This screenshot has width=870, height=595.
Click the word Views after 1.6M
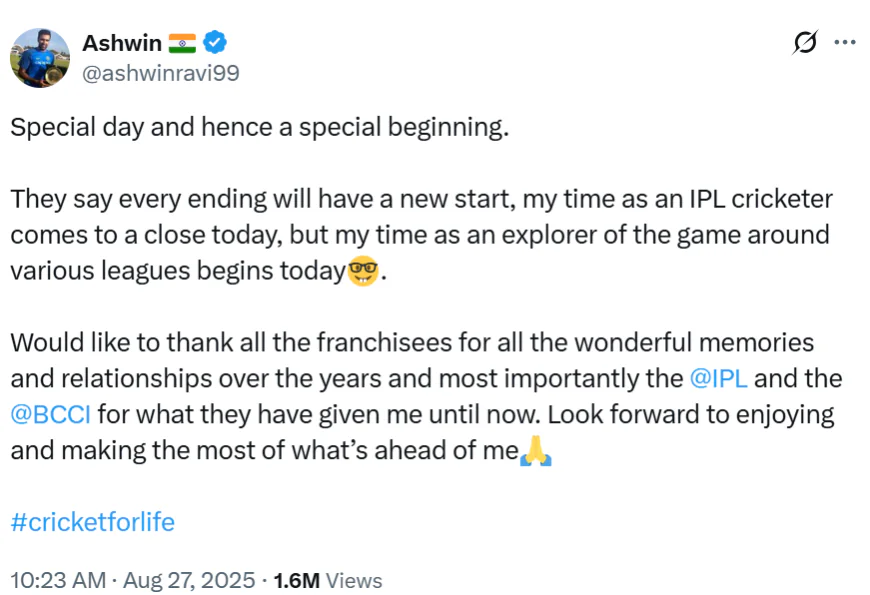354,581
